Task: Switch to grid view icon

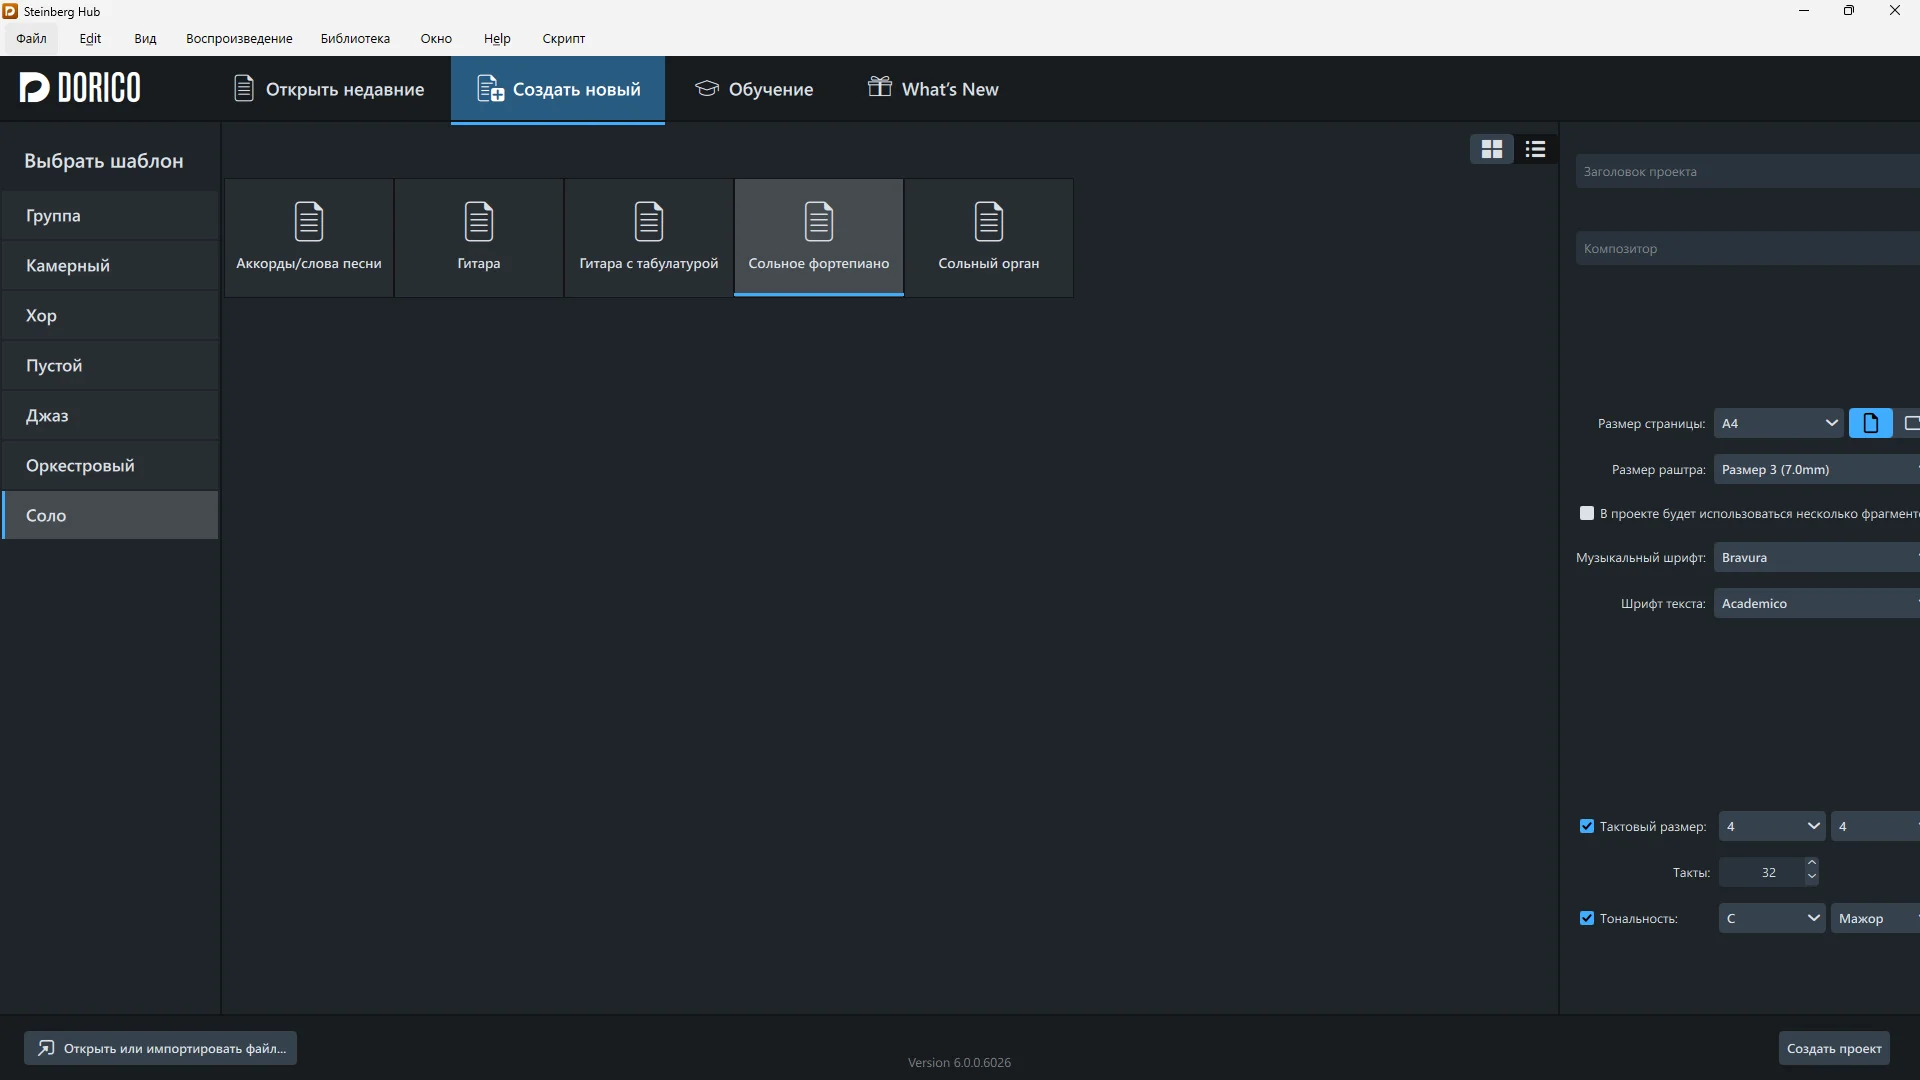Action: point(1491,149)
